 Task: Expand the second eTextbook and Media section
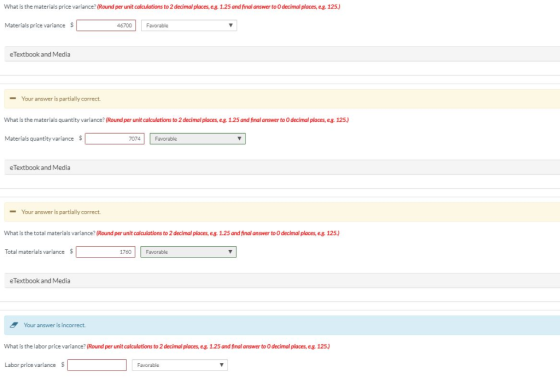[x=282, y=167]
